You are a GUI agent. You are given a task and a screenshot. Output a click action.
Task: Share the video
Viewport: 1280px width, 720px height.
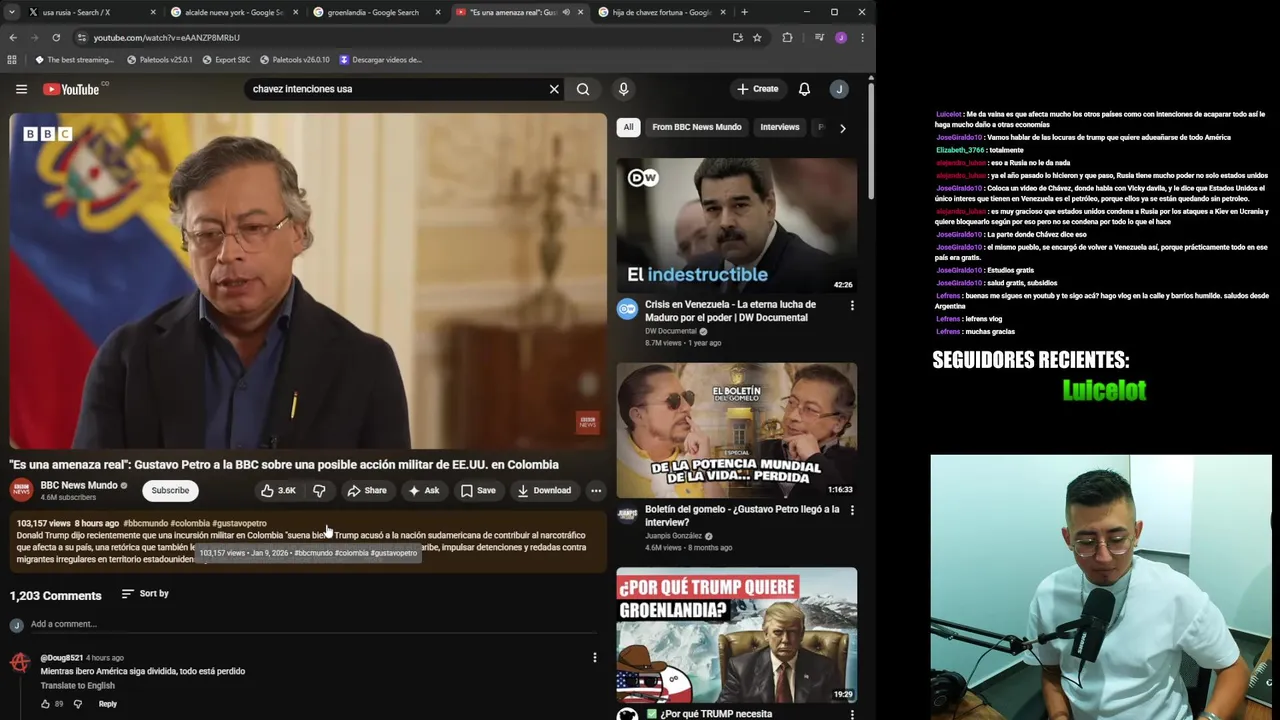[x=366, y=490]
